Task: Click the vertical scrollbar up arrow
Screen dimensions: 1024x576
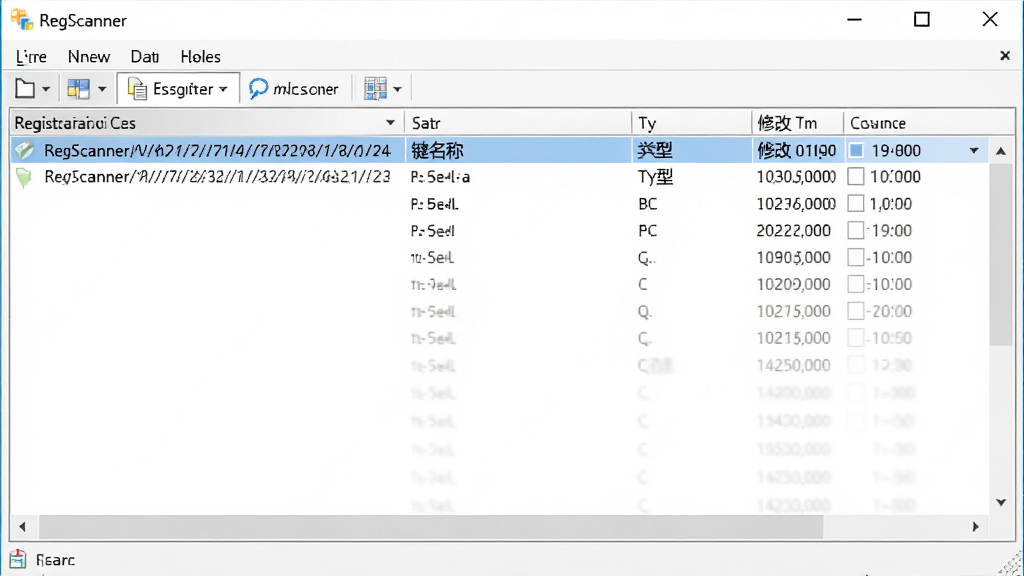Action: coord(1001,151)
